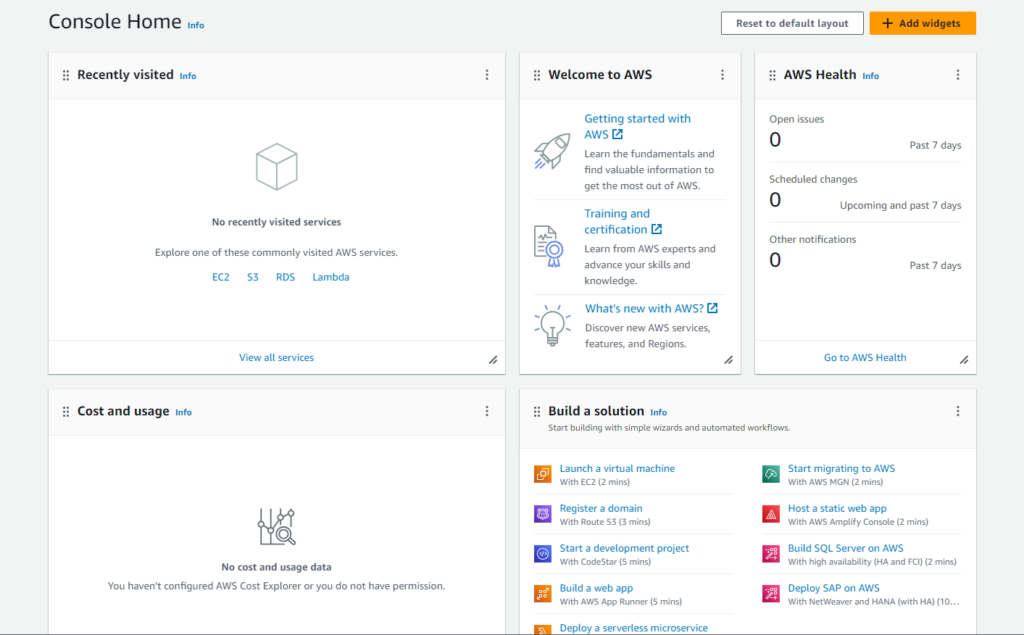The image size is (1024, 635).
Task: Open the Recently visited widget kebab menu
Action: click(487, 75)
